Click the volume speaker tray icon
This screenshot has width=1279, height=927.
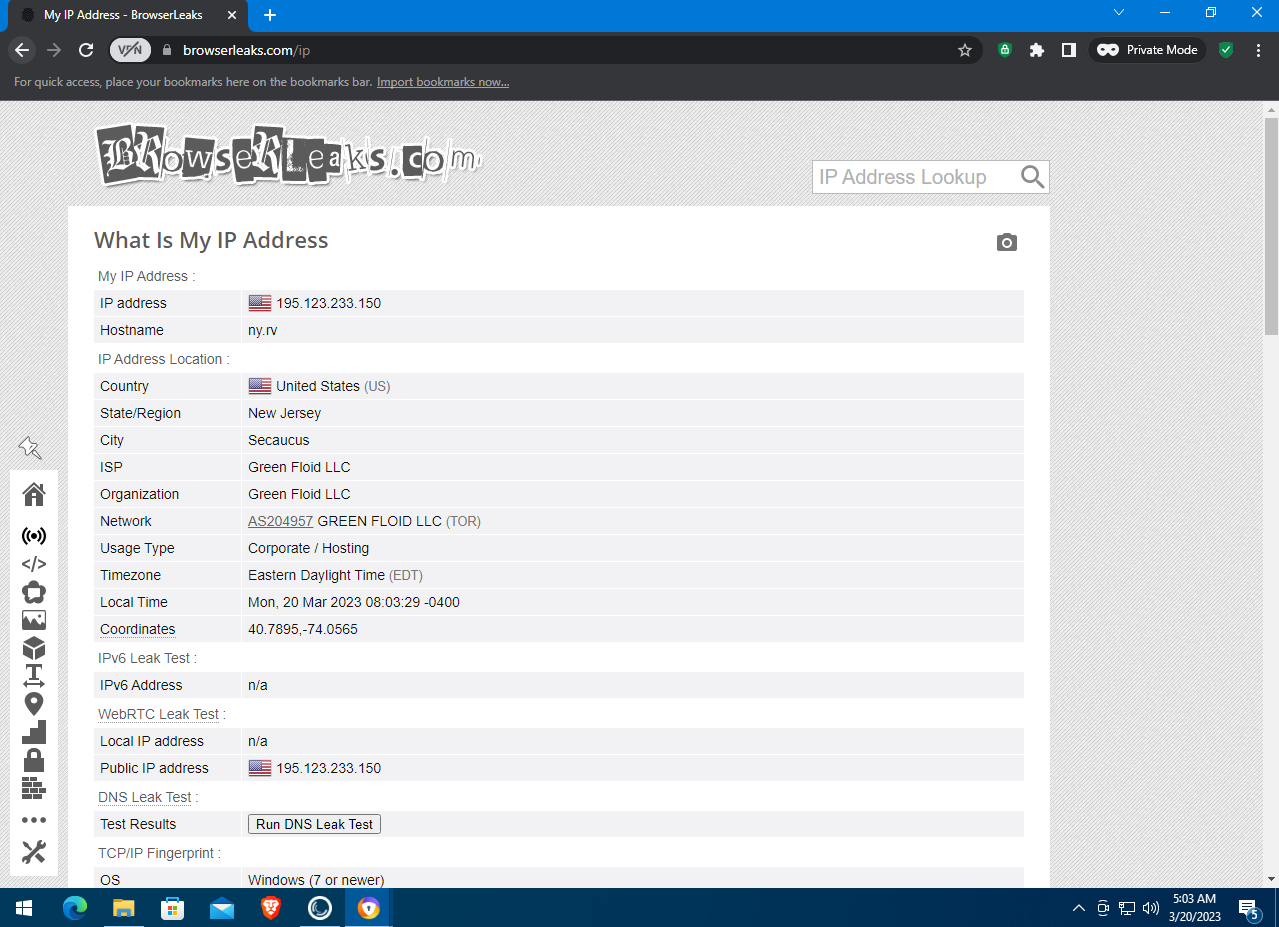(1150, 908)
